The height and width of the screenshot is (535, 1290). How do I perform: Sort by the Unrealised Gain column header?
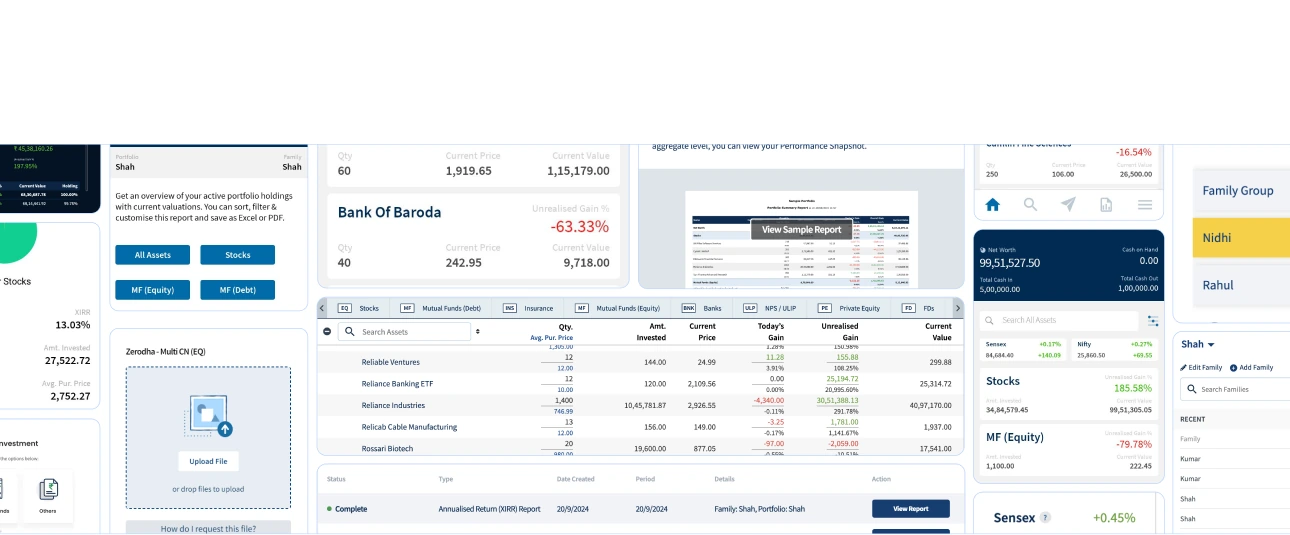(839, 332)
